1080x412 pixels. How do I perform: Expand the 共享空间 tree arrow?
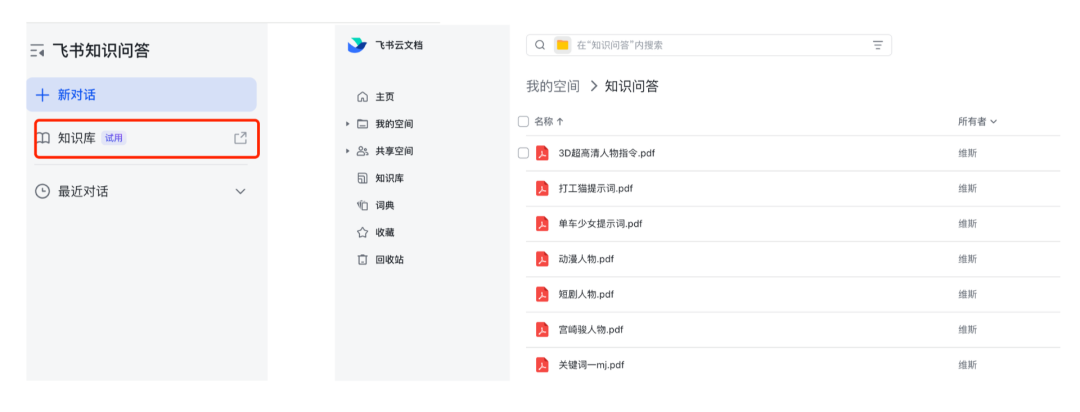348,151
